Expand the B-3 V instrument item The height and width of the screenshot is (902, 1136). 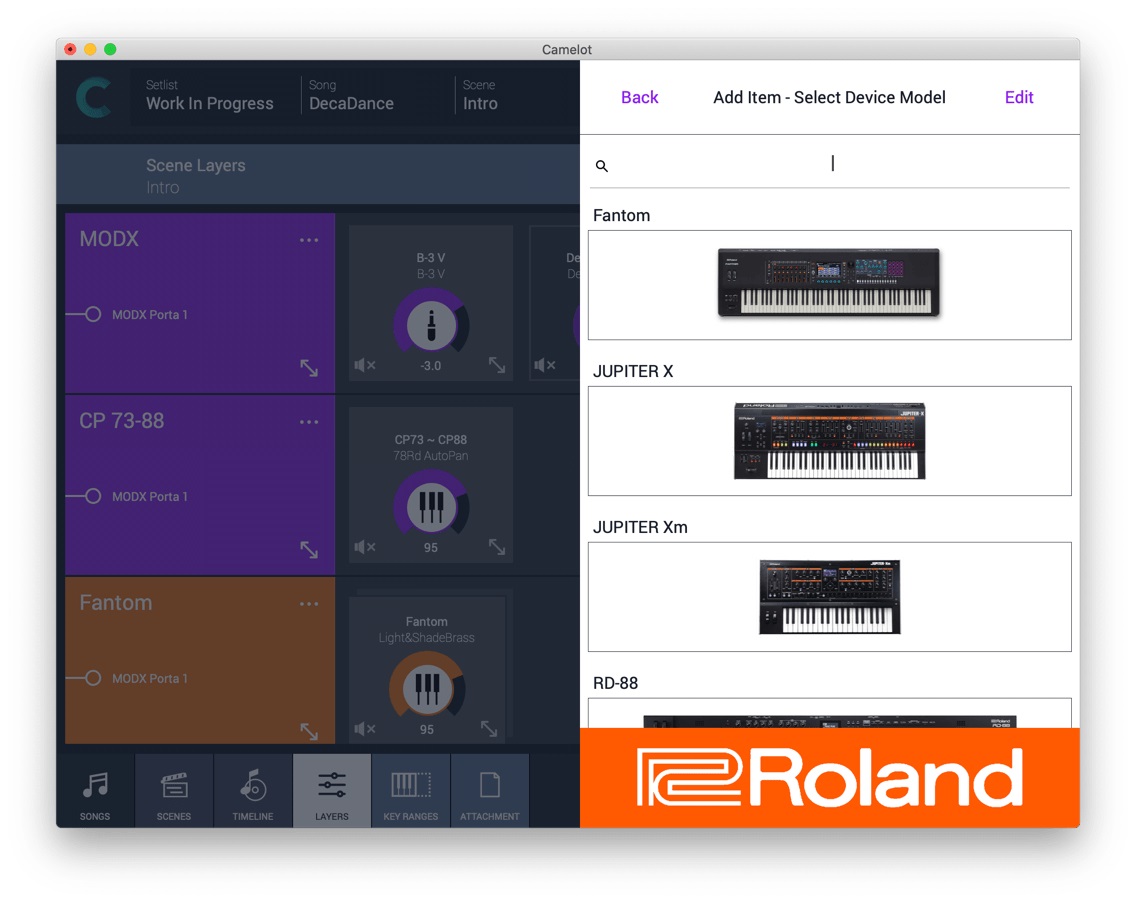click(x=497, y=365)
